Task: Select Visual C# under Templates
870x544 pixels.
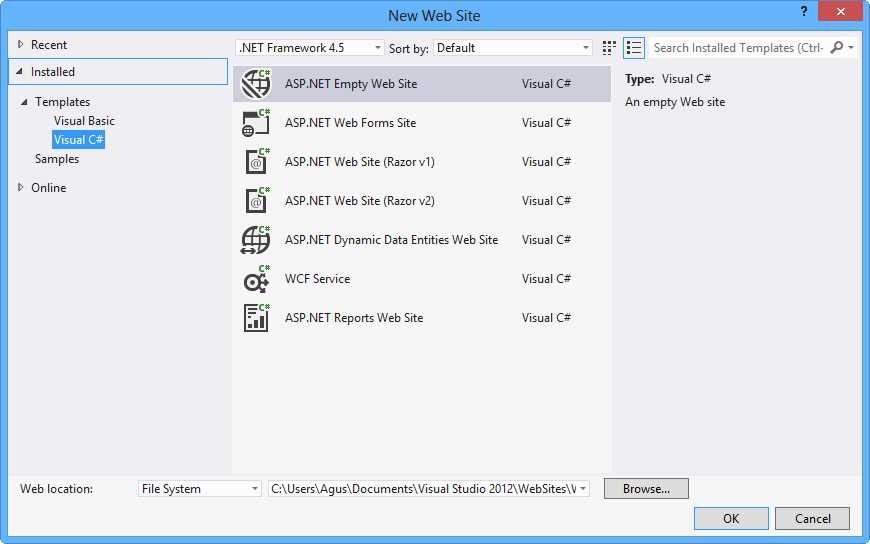Action: point(78,139)
